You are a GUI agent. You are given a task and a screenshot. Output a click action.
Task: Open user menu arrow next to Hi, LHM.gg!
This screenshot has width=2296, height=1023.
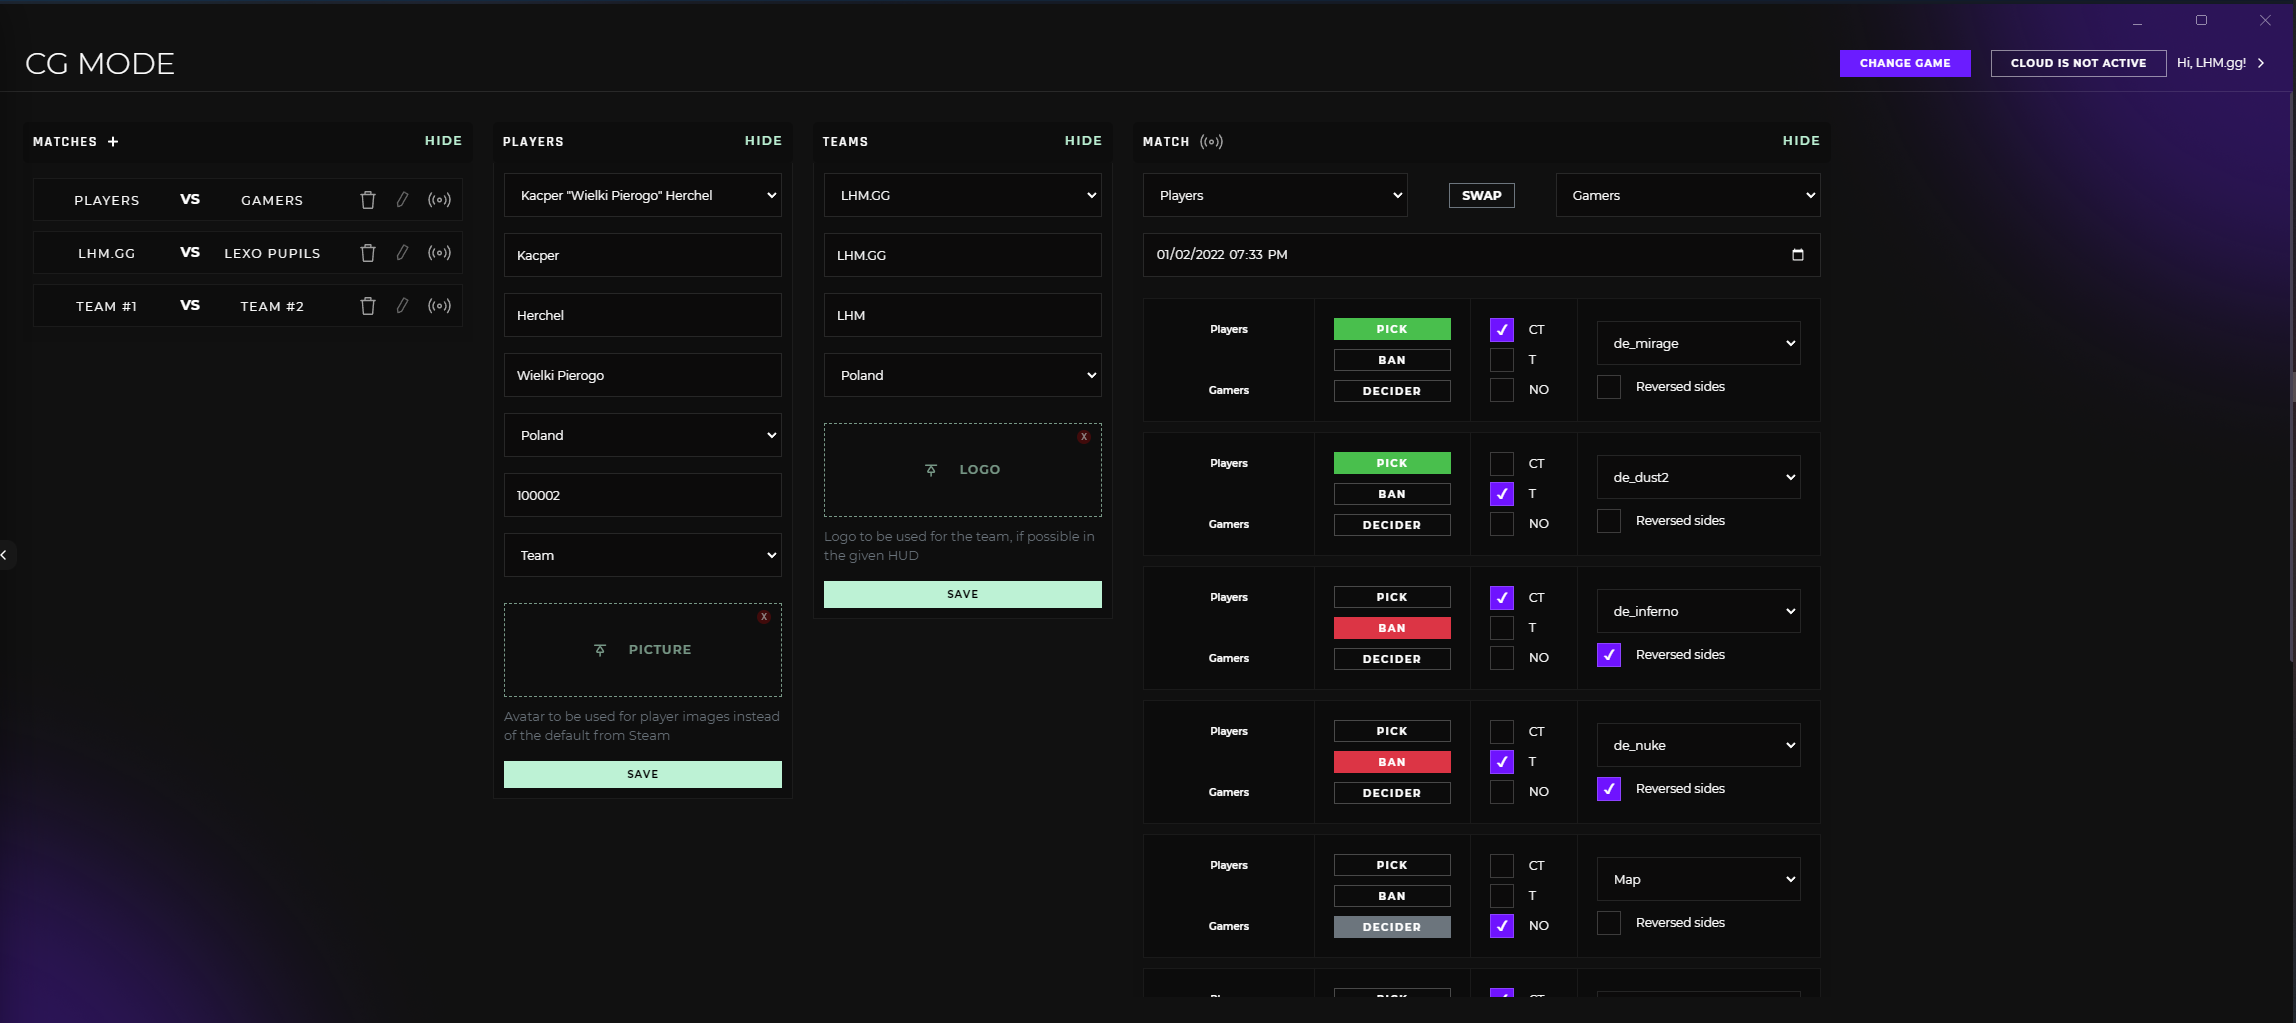click(2262, 63)
